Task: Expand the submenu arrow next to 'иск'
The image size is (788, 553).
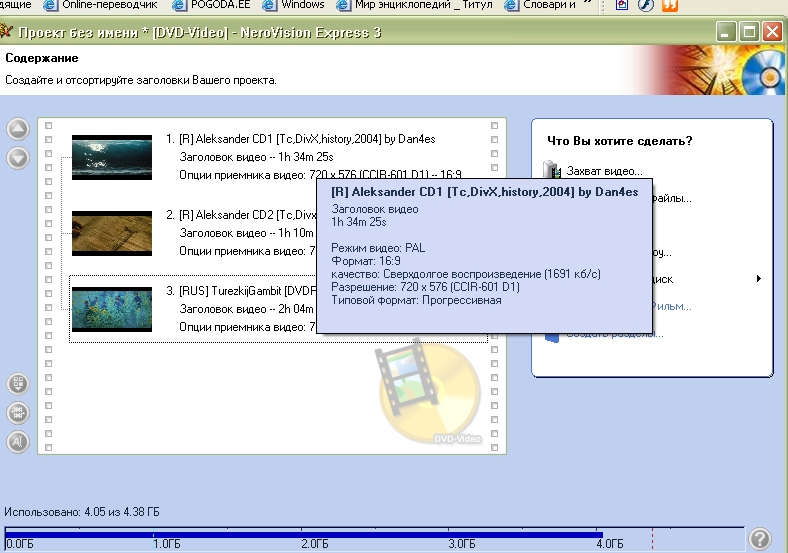Action: pyautogui.click(x=759, y=279)
